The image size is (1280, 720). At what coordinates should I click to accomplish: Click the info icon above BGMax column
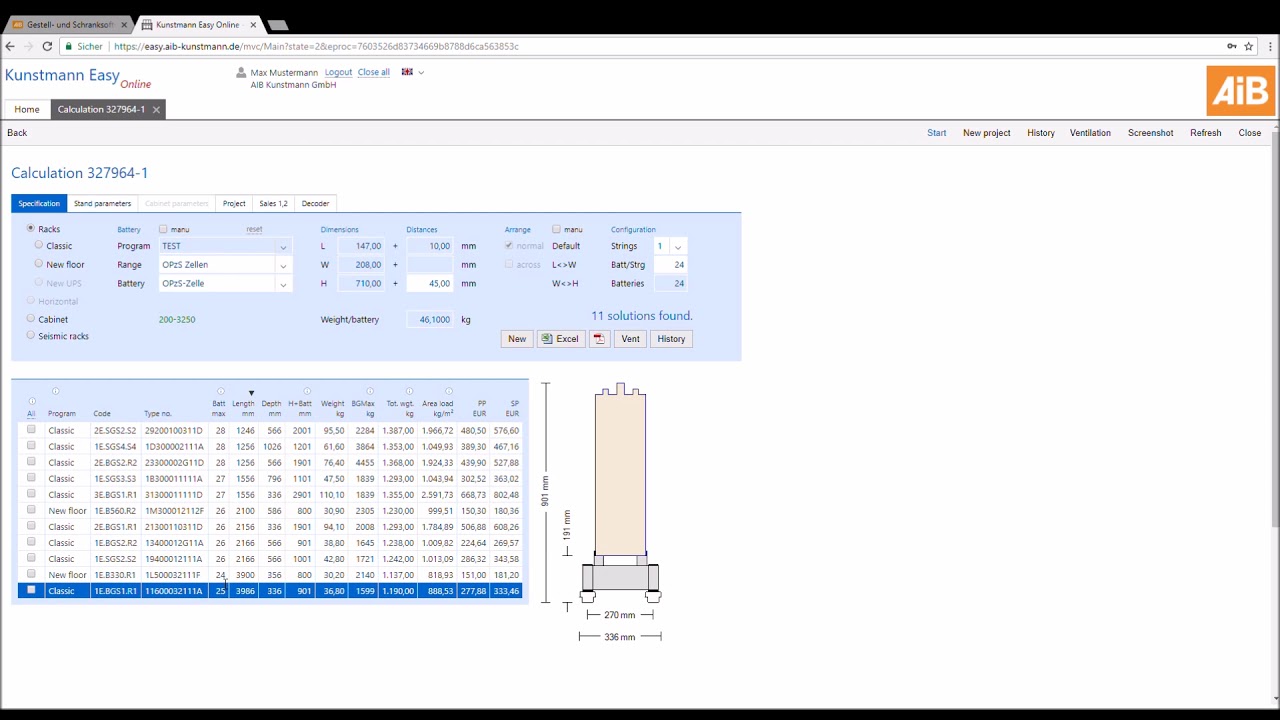370,392
